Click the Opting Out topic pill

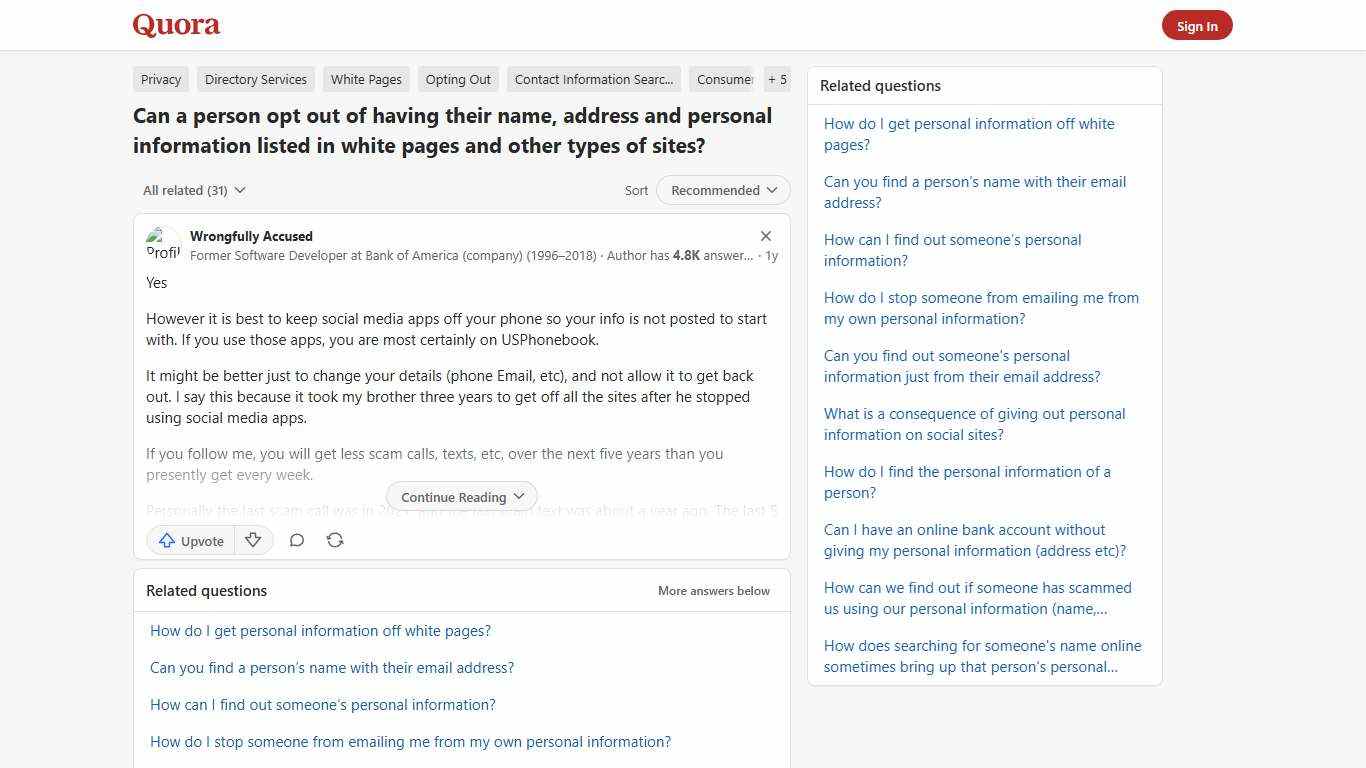pos(458,79)
